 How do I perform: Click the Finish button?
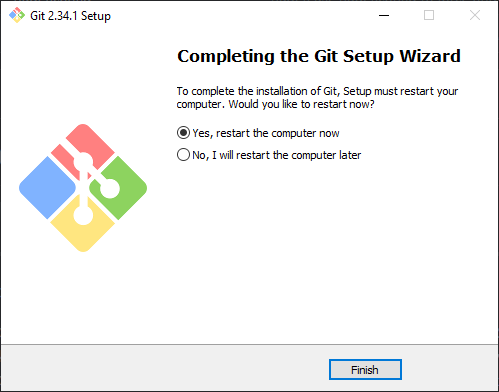(365, 369)
